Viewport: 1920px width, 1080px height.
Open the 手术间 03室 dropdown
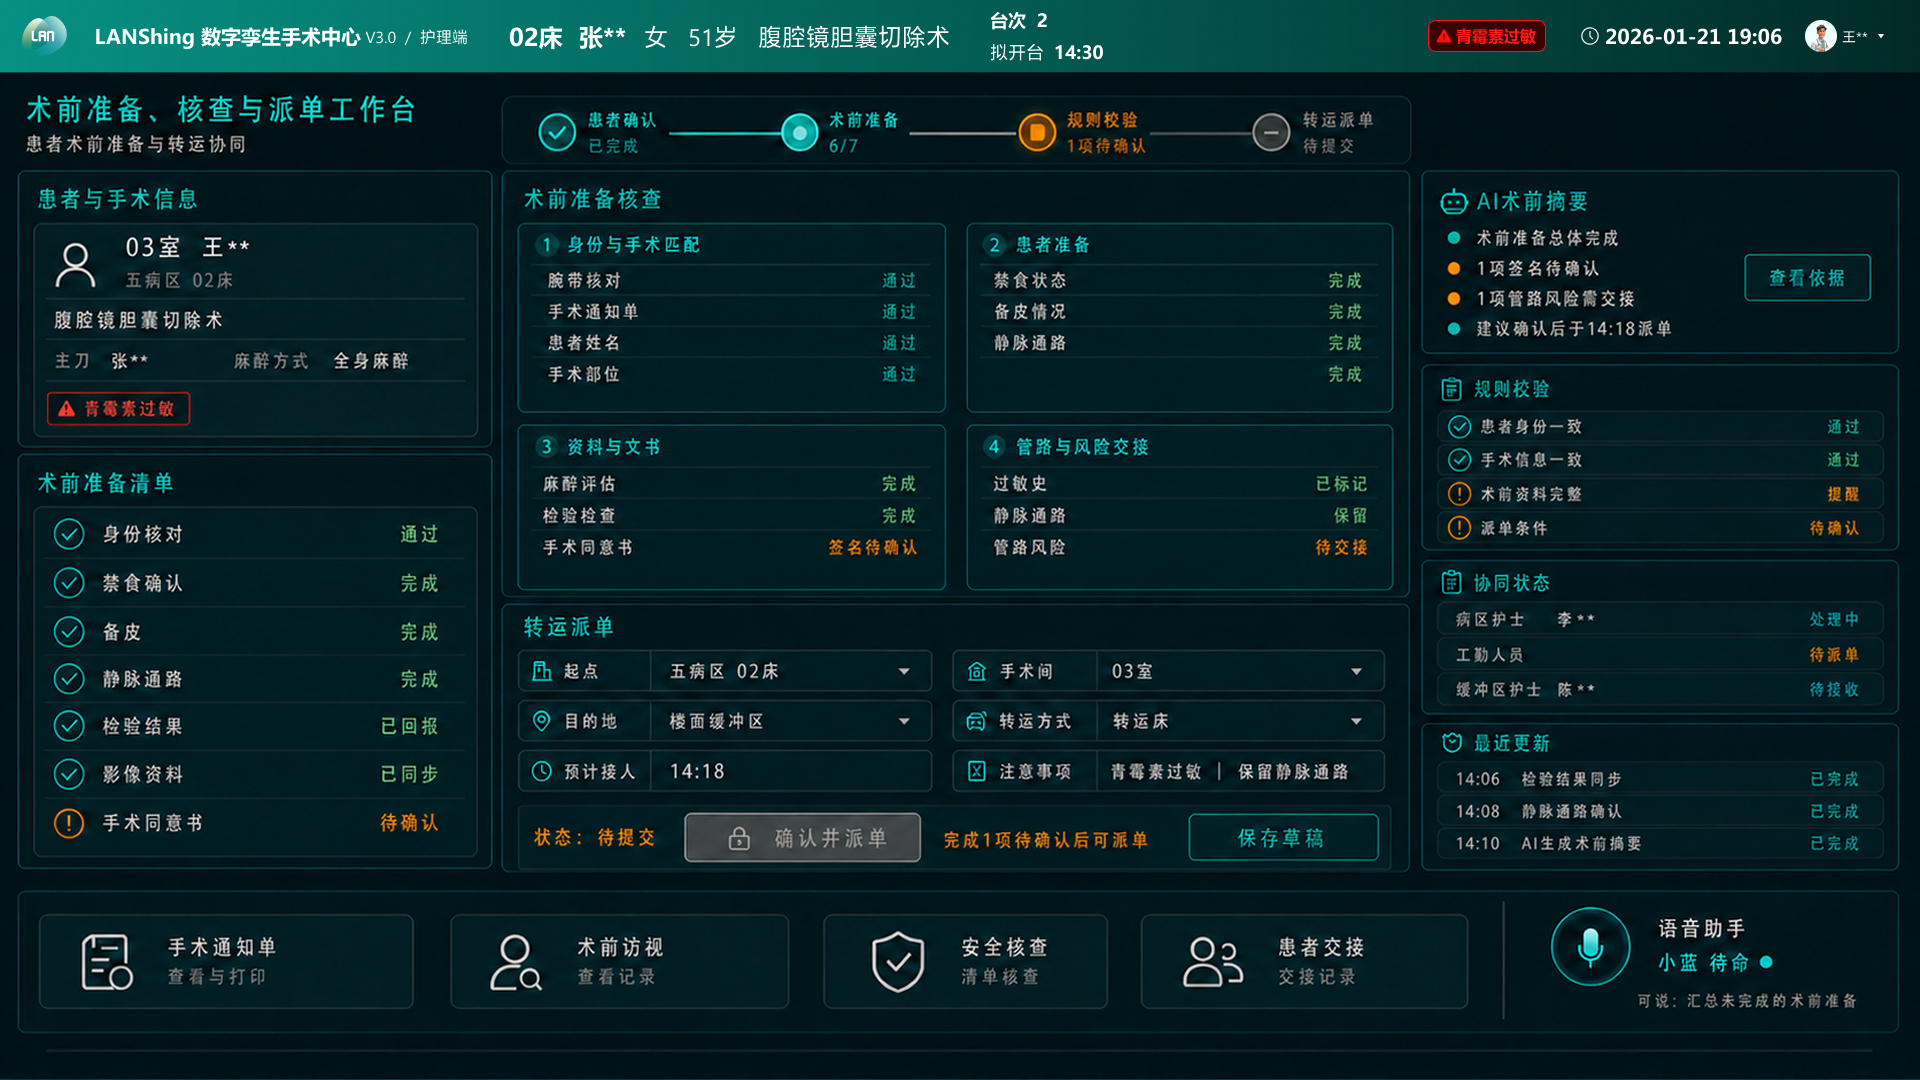click(1356, 671)
